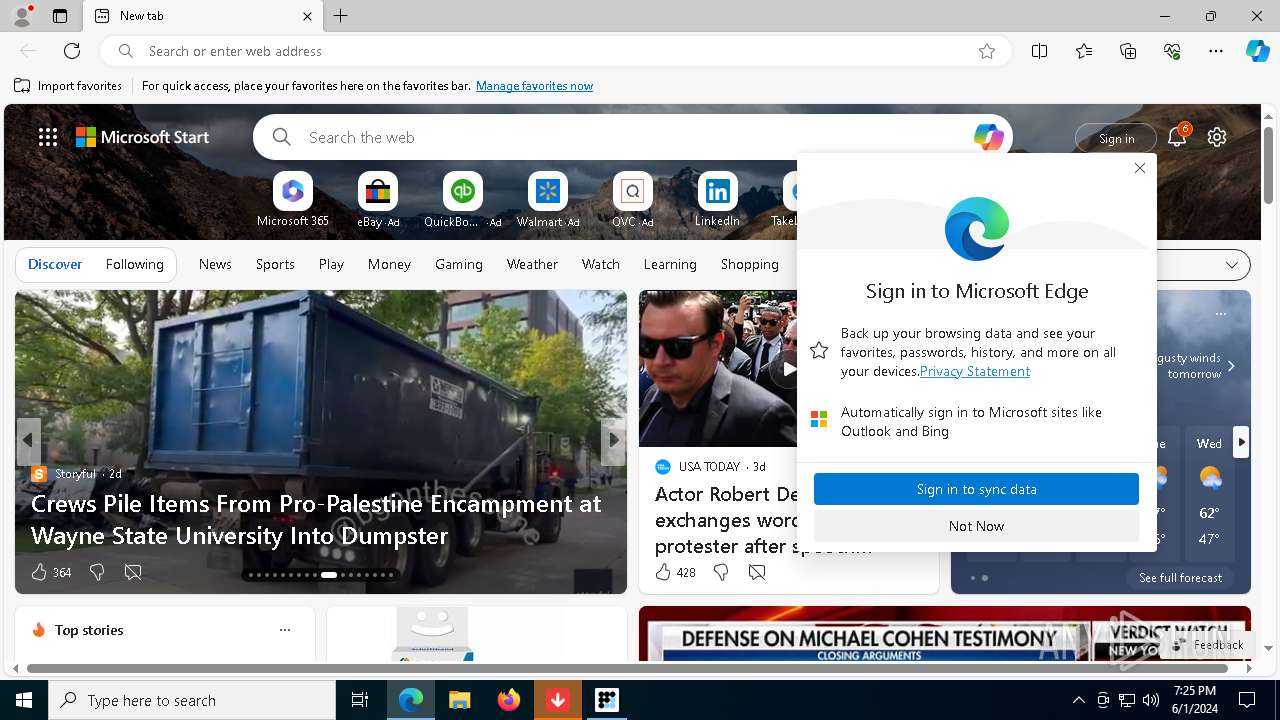Open the Copilot icon in search box
The width and height of the screenshot is (1280, 720).
pos(988,137)
